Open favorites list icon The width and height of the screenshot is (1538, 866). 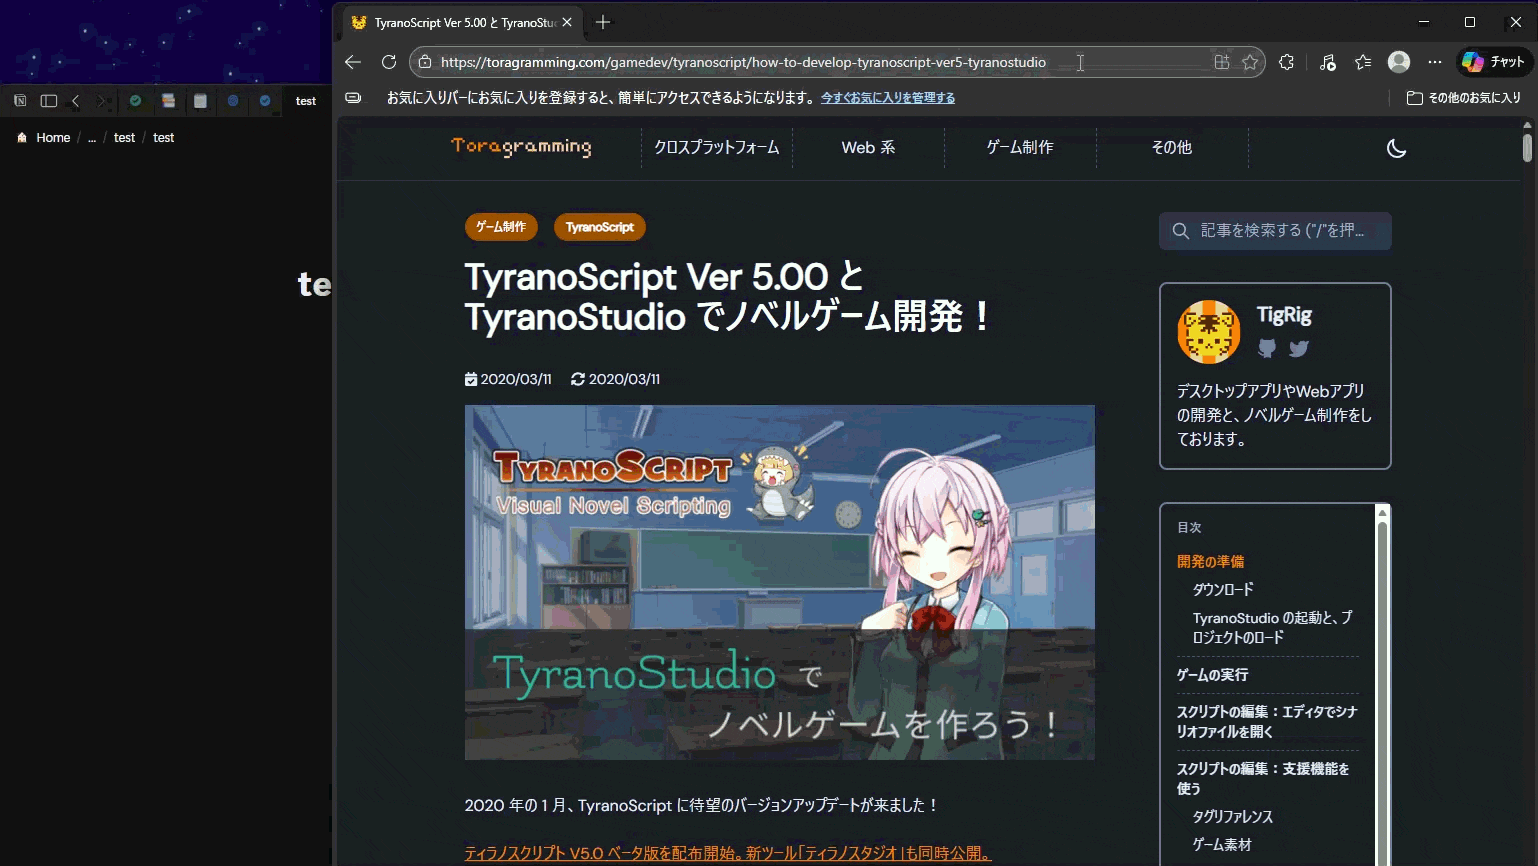point(1363,62)
